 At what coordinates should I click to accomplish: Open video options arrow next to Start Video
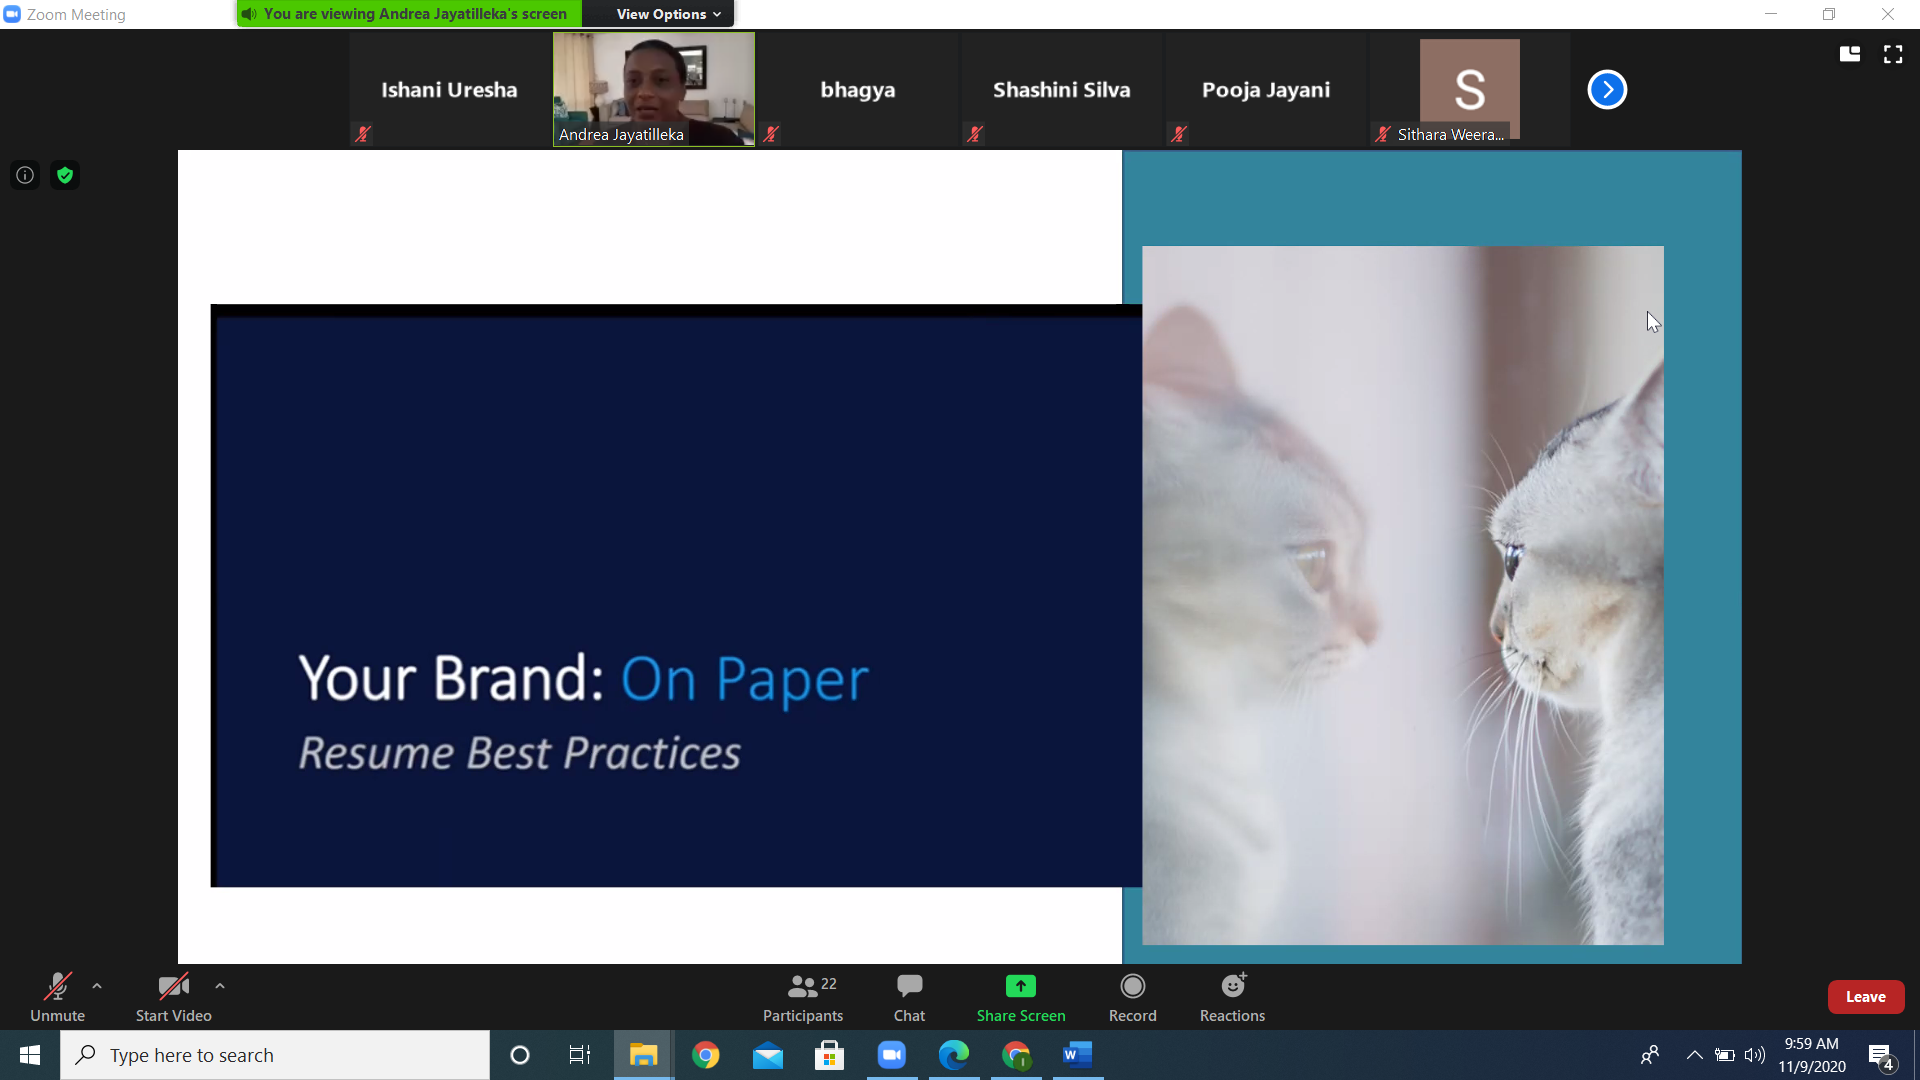pyautogui.click(x=220, y=986)
